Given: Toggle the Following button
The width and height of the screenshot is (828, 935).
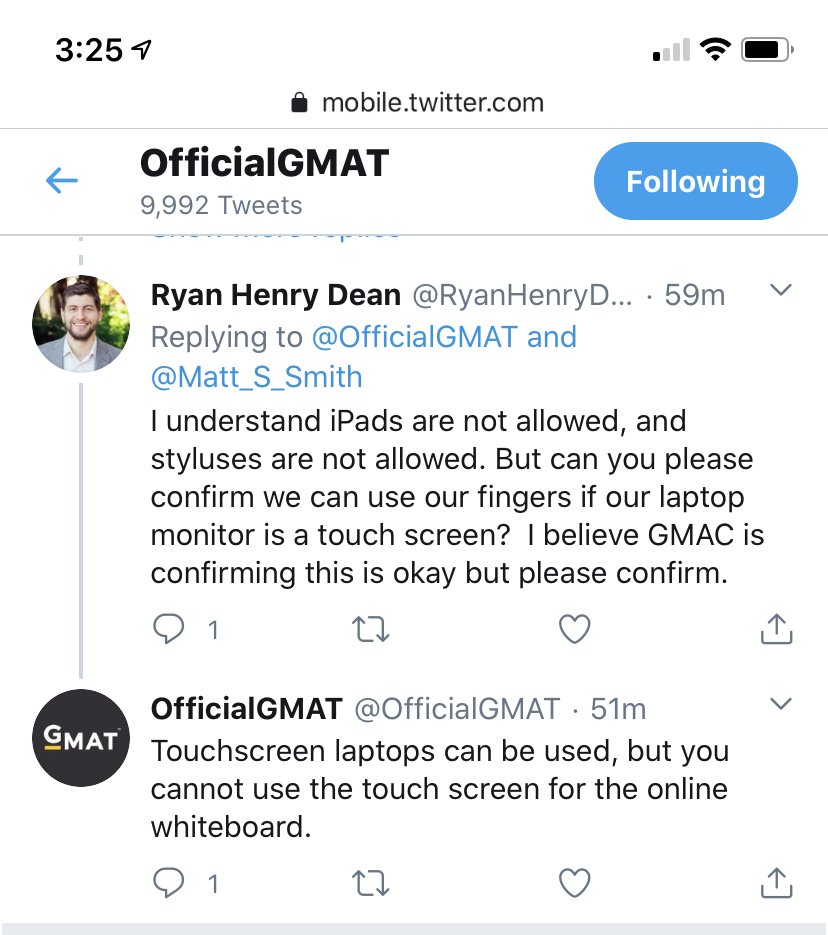Looking at the screenshot, I should (x=695, y=181).
